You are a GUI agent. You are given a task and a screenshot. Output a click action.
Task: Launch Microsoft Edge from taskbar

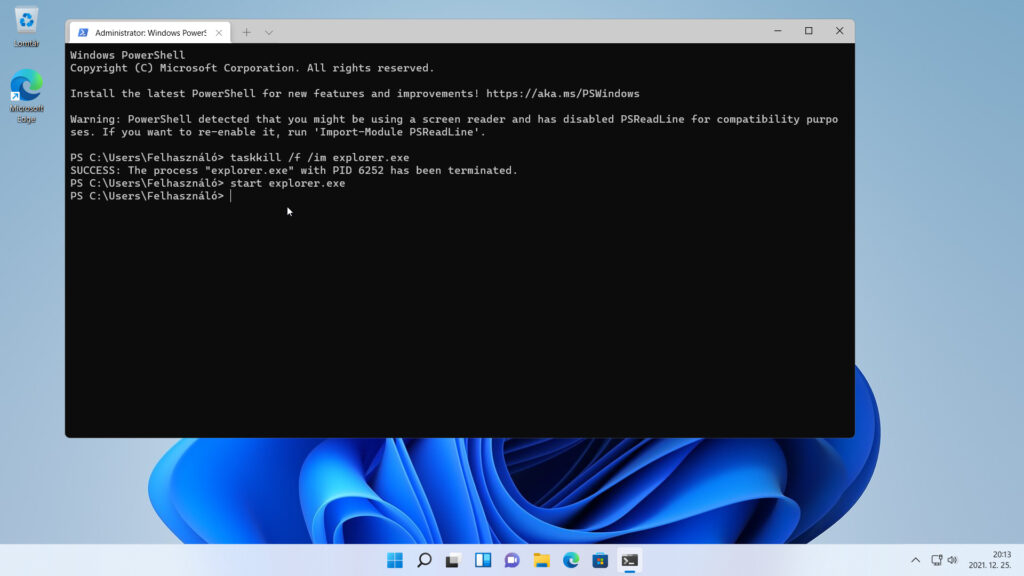click(571, 560)
